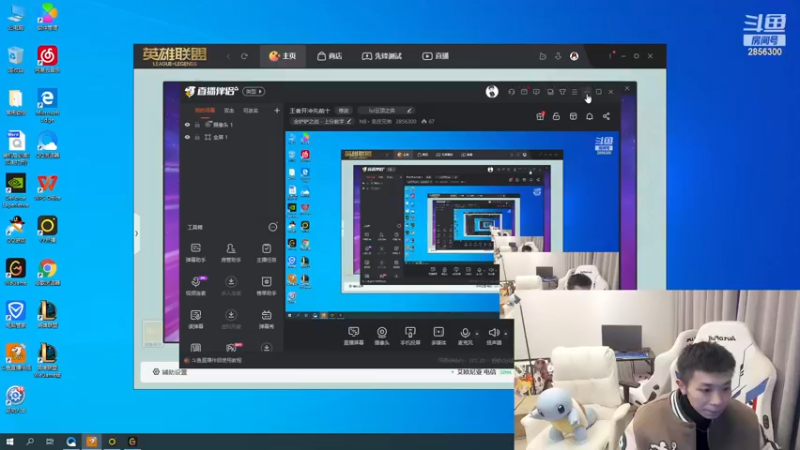The width and height of the screenshot is (800, 450).
Task: Open the read-danmaku tool (读弹幕)
Action: (x=195, y=319)
